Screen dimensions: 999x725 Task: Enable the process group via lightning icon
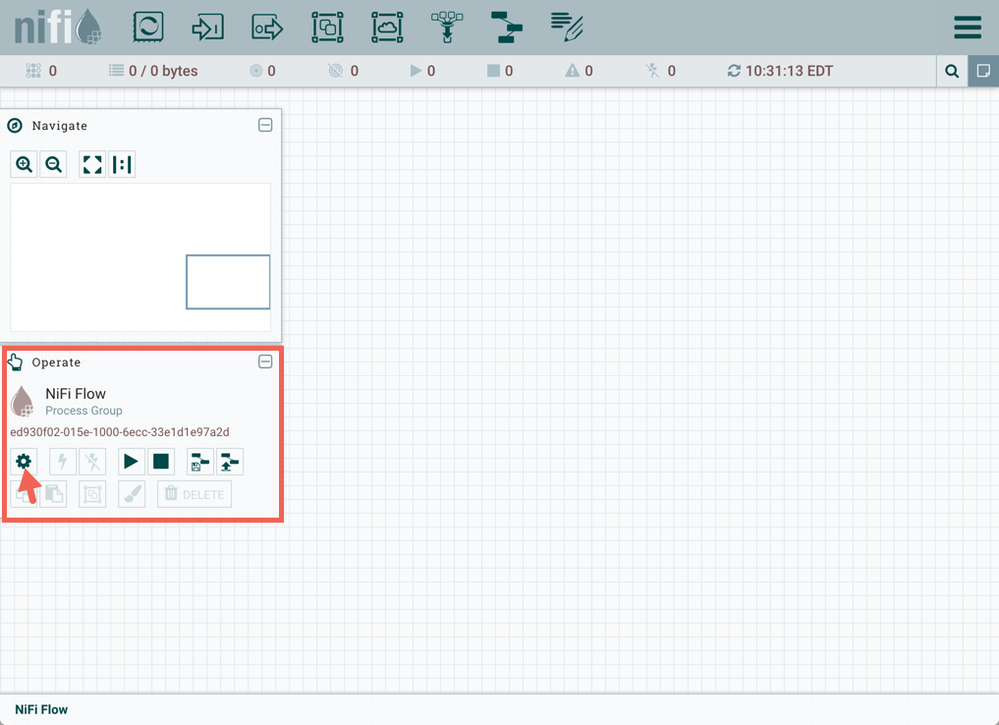point(62,461)
